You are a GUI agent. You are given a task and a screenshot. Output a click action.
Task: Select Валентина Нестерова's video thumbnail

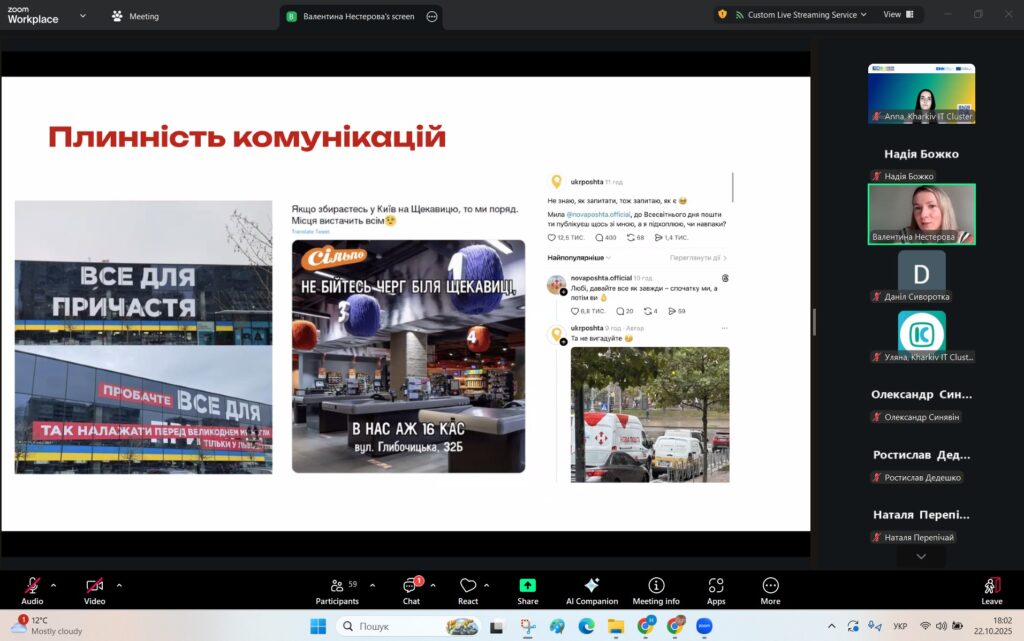(x=921, y=213)
